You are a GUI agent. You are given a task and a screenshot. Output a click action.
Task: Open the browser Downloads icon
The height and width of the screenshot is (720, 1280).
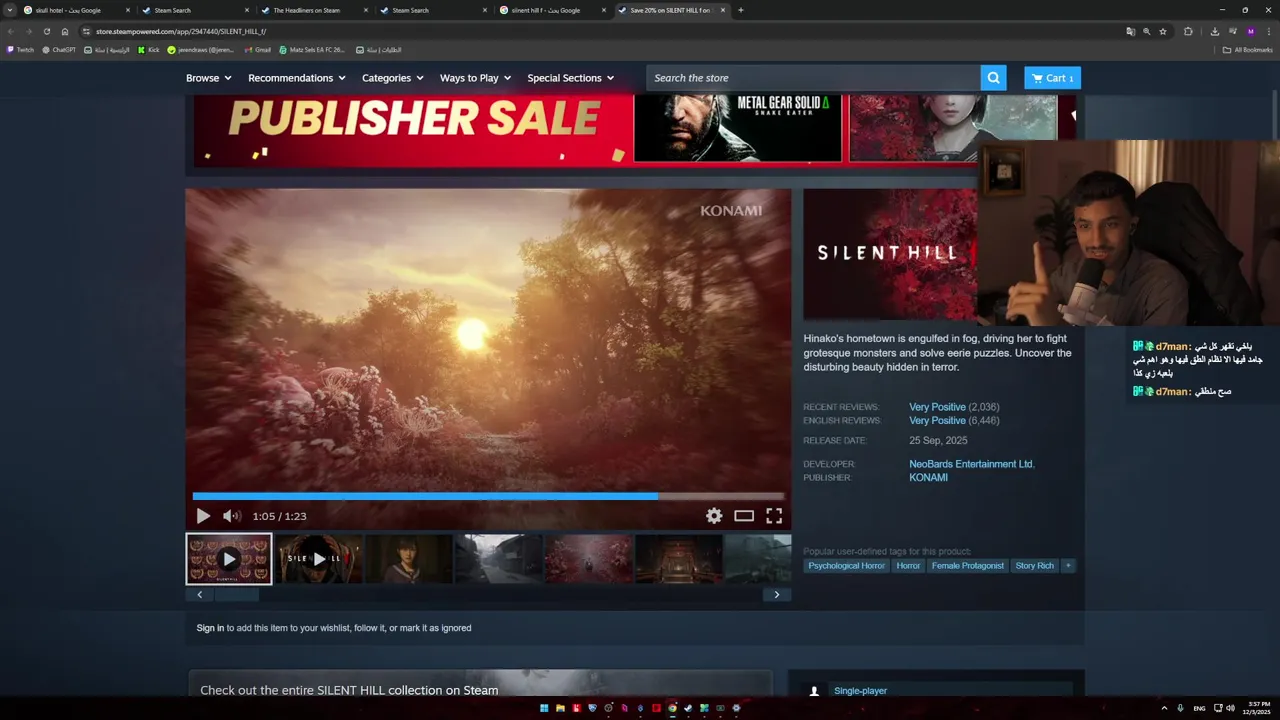pyautogui.click(x=1214, y=31)
